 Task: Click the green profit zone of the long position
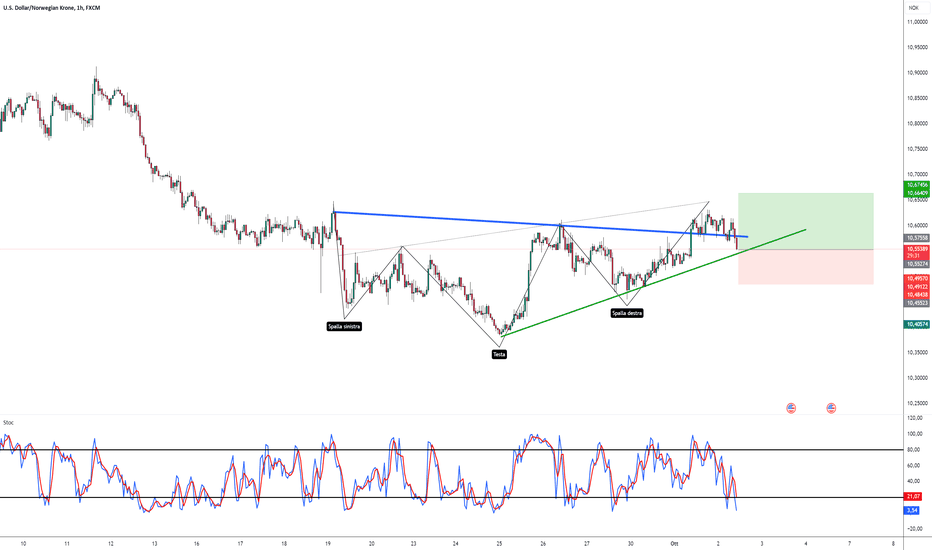805,221
